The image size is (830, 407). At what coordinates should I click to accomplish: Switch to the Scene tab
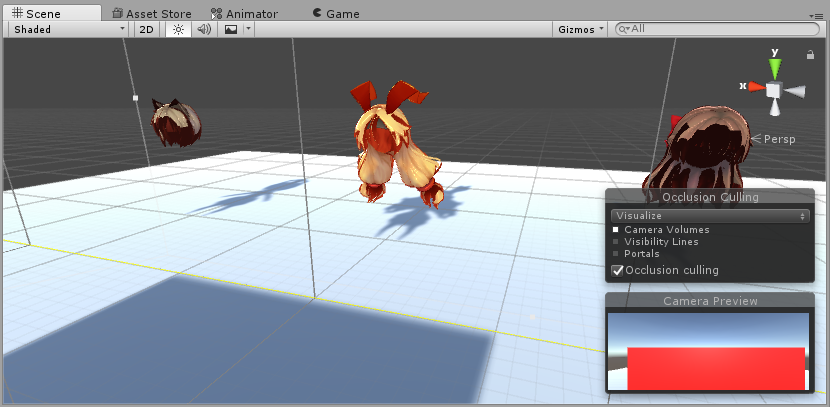[x=51, y=13]
